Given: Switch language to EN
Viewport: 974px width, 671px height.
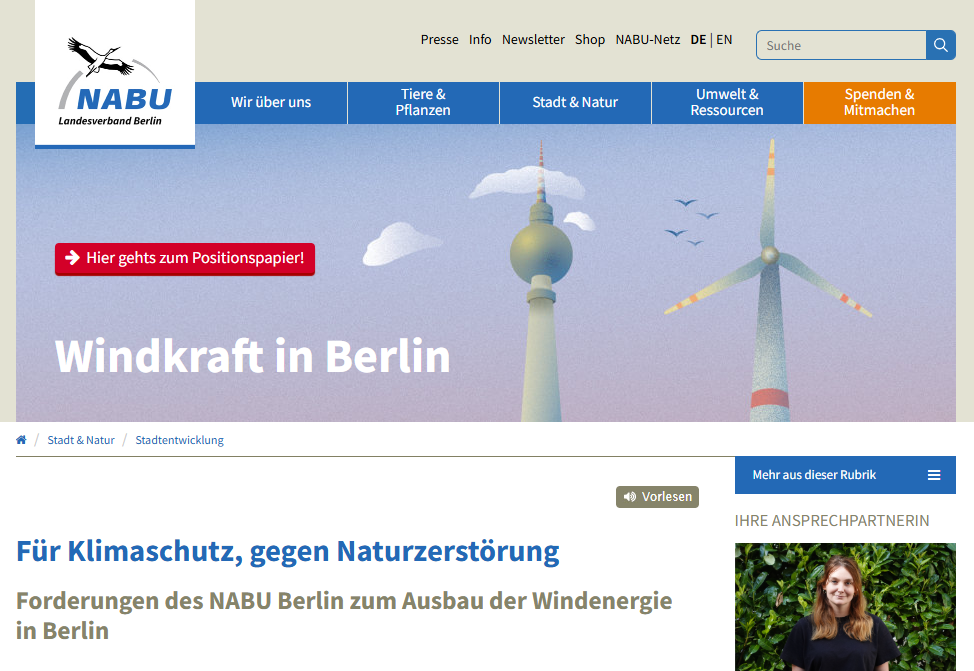Looking at the screenshot, I should pos(724,40).
